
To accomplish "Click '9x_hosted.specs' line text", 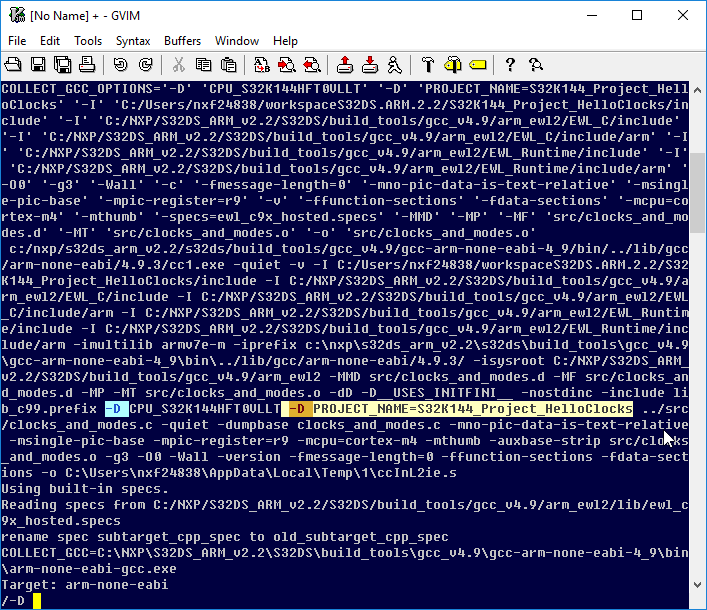I will tap(61, 521).
